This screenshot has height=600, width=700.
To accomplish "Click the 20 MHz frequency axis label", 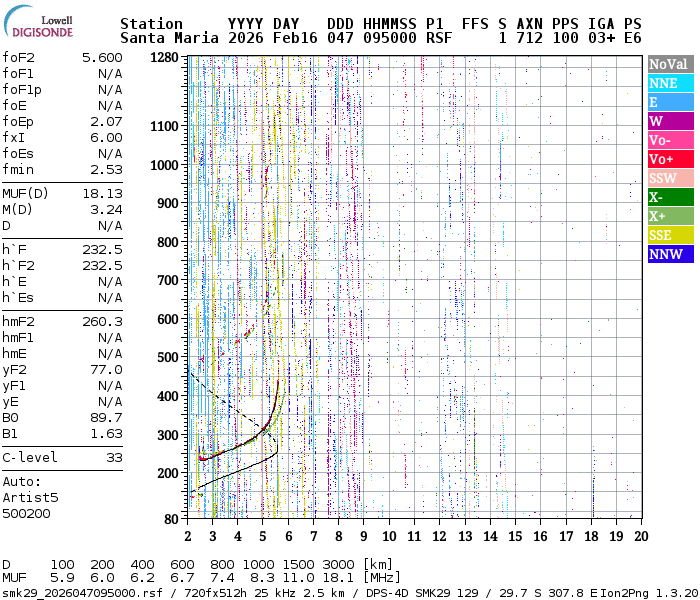I will point(641,536).
